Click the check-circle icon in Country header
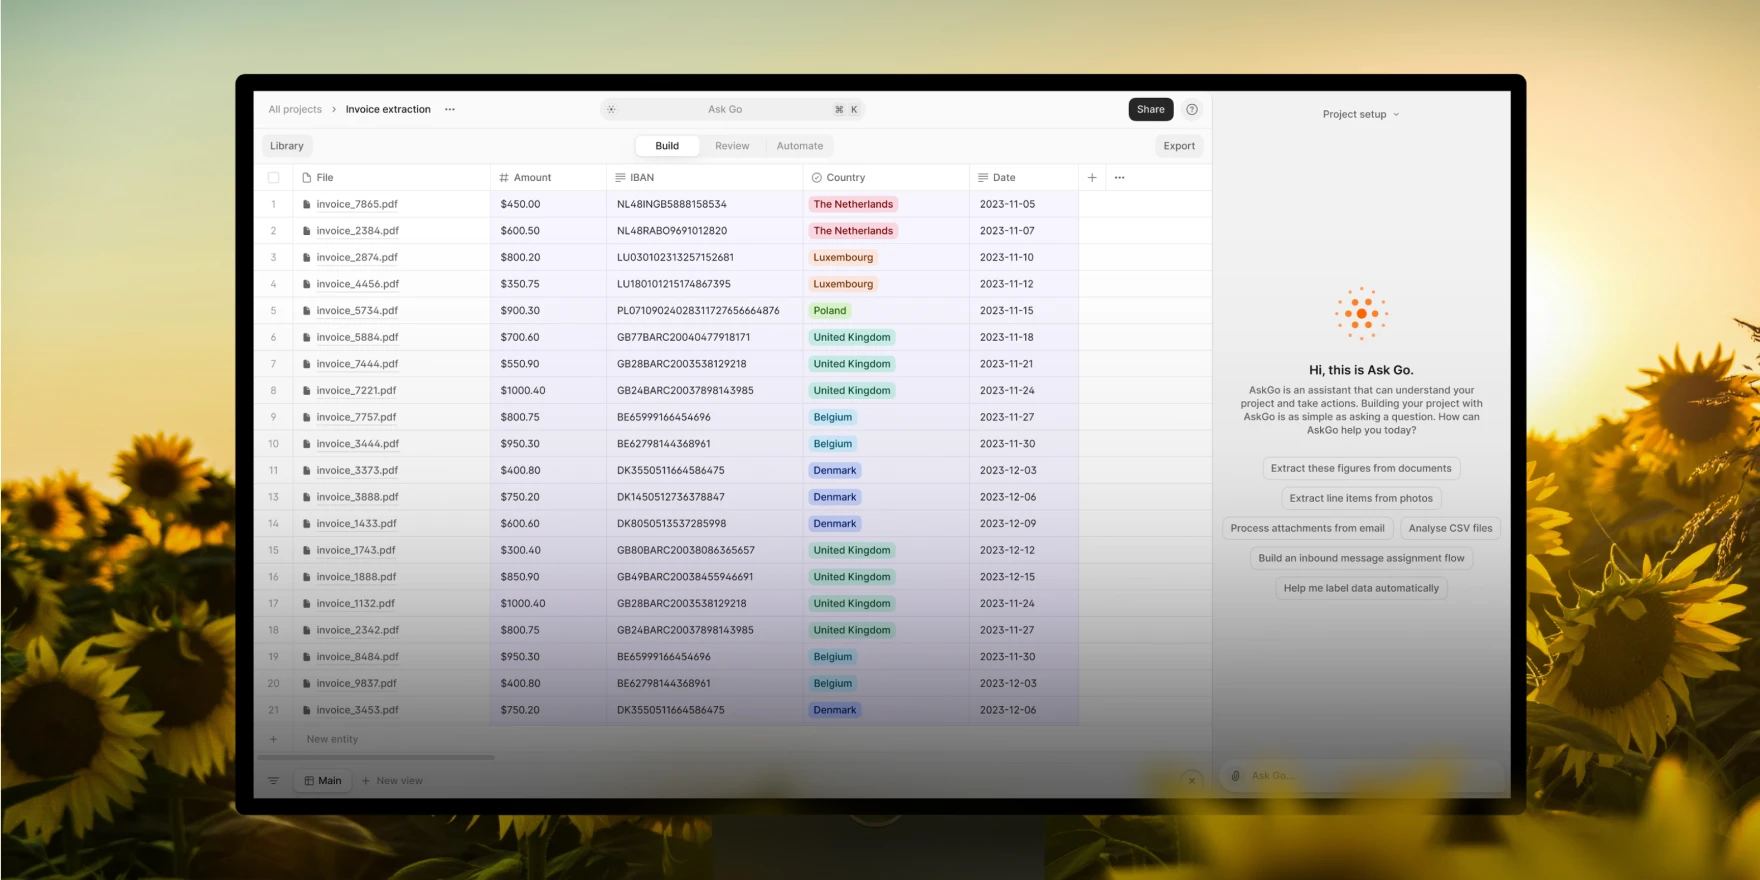The height and width of the screenshot is (880, 1760). 817,177
